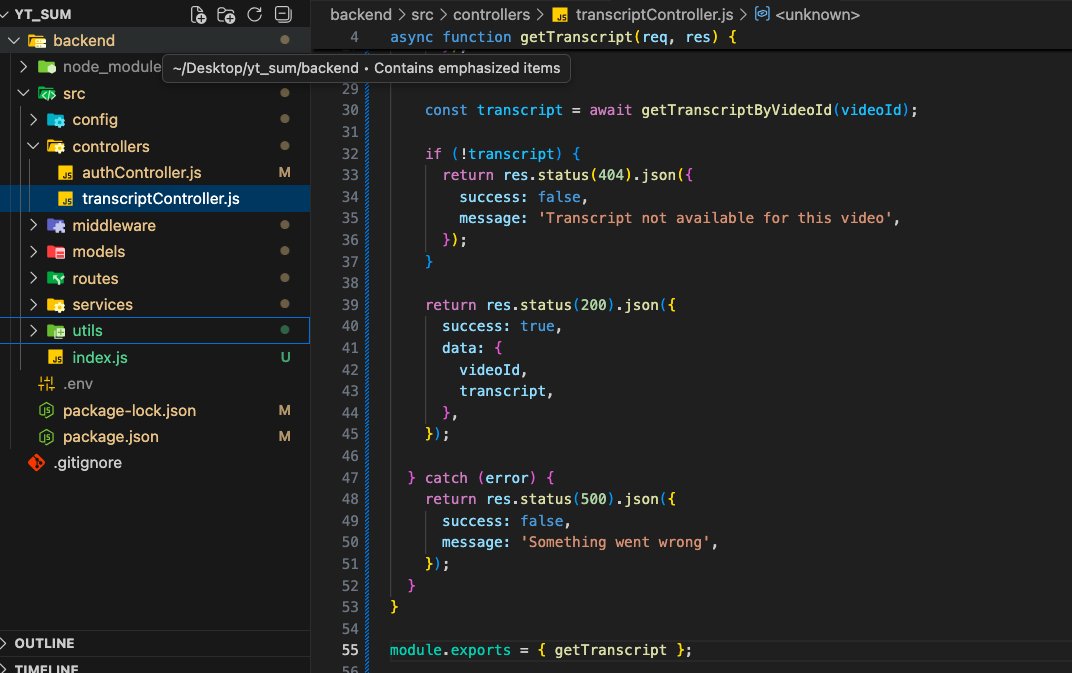Click the New File icon in explorer header

point(198,14)
